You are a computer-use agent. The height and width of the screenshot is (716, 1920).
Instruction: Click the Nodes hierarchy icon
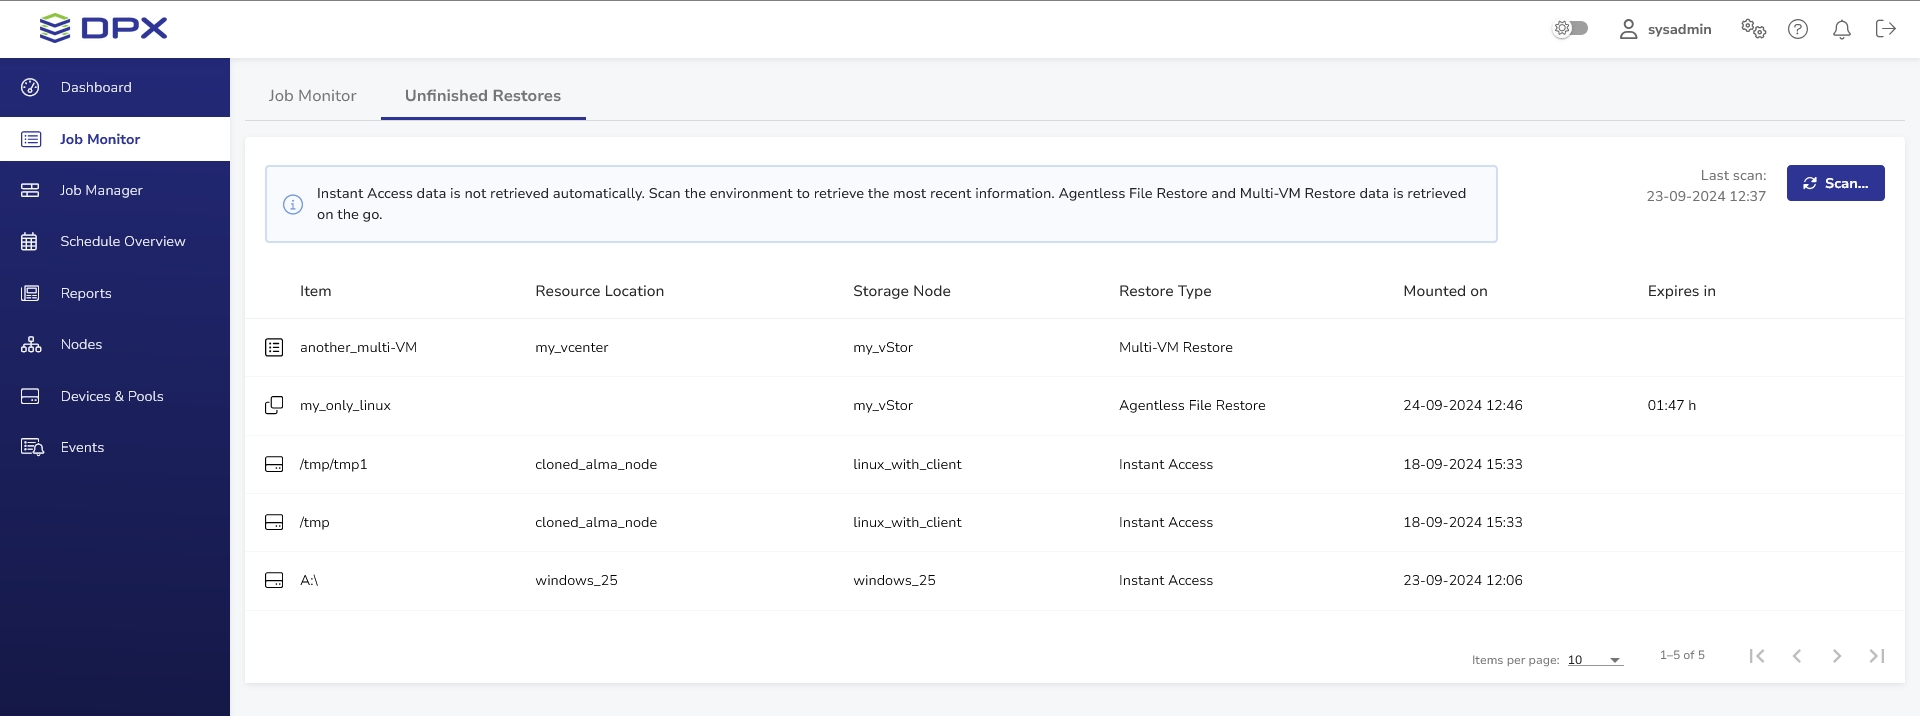click(31, 345)
